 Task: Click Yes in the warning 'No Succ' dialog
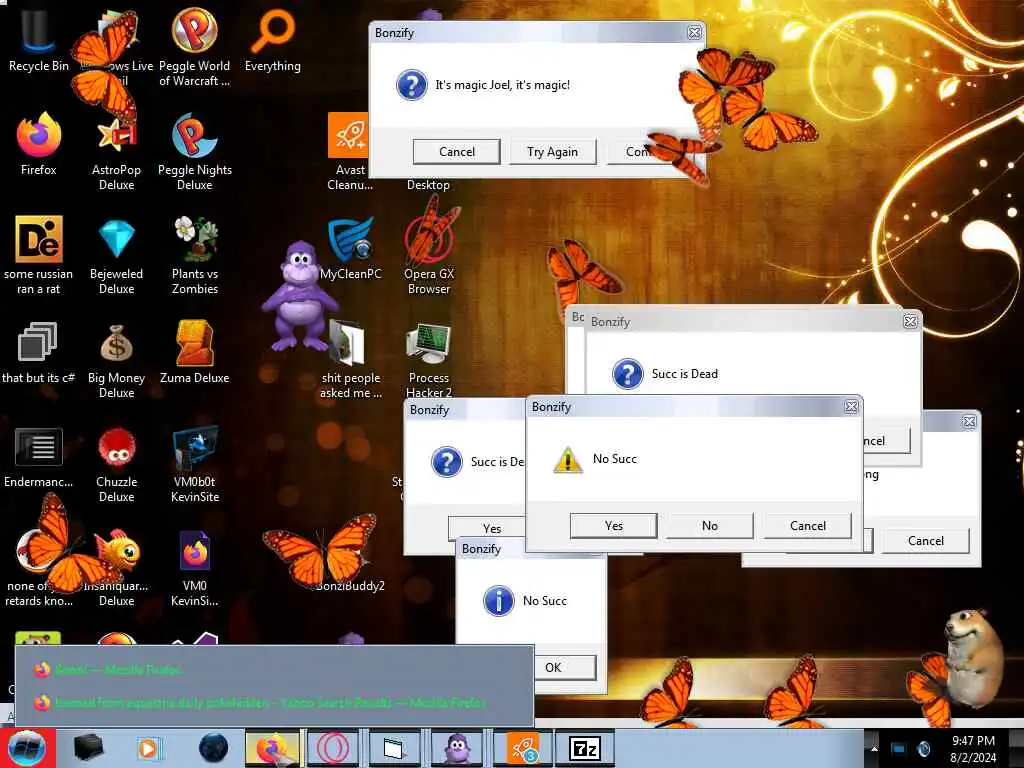614,526
